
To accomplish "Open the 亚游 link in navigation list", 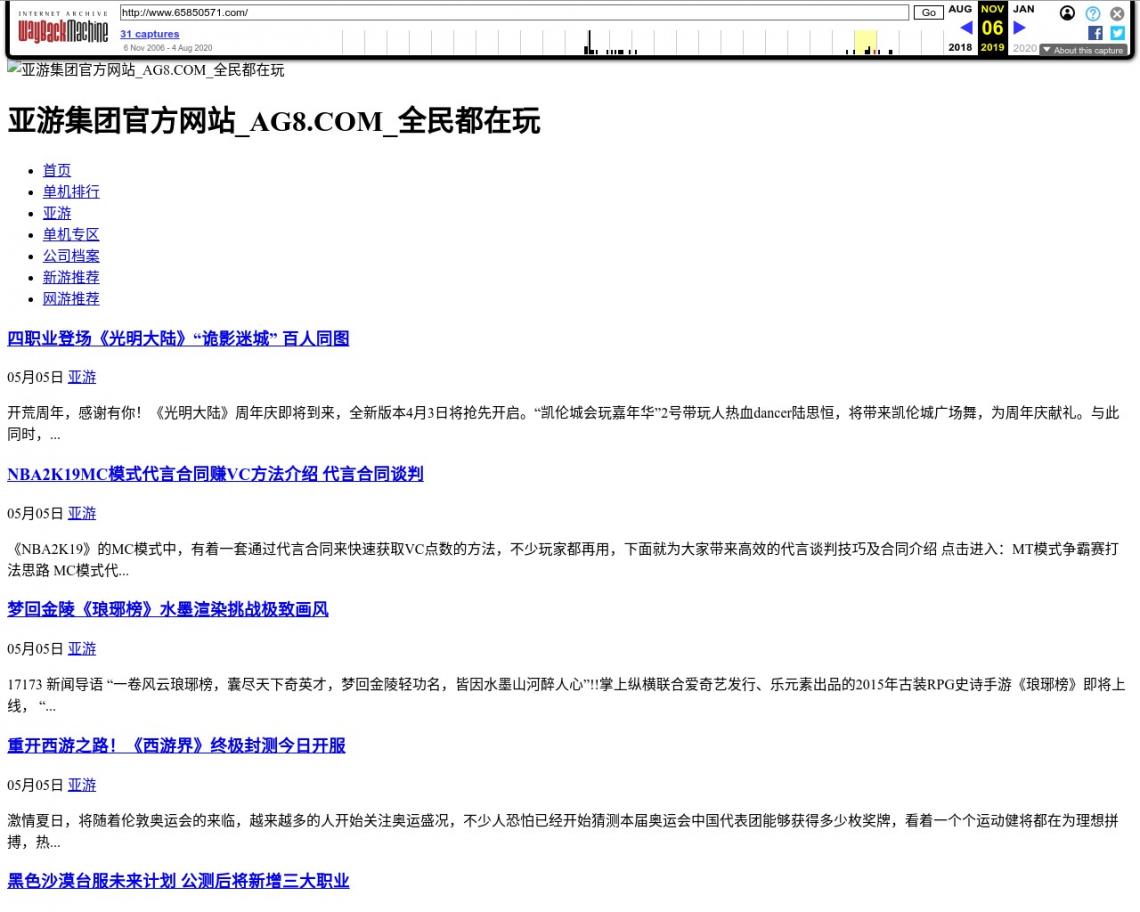I will click(x=57, y=213).
